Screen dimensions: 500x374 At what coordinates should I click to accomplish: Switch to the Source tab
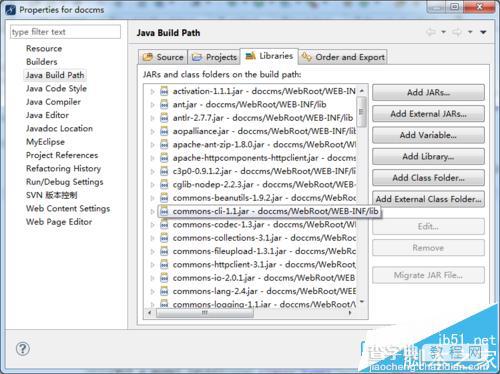[163, 57]
